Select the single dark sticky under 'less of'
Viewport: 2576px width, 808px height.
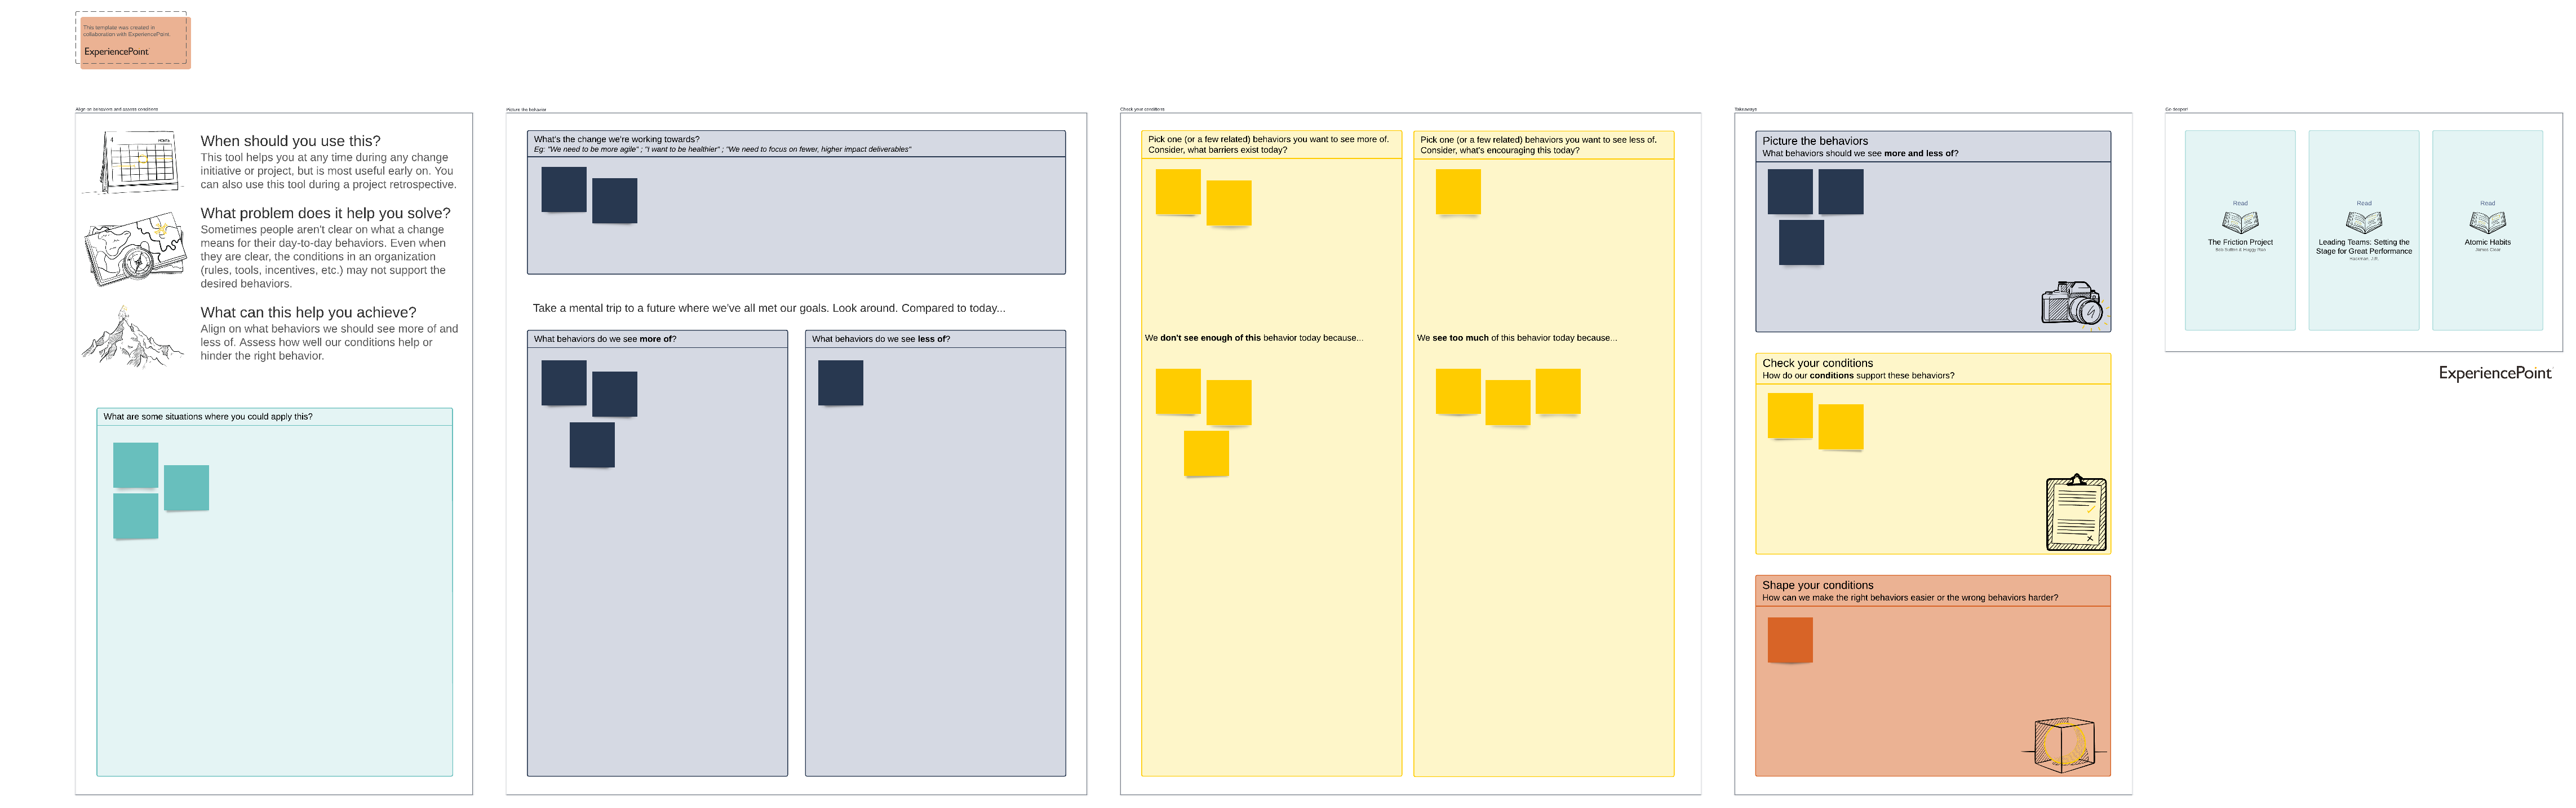pos(840,383)
